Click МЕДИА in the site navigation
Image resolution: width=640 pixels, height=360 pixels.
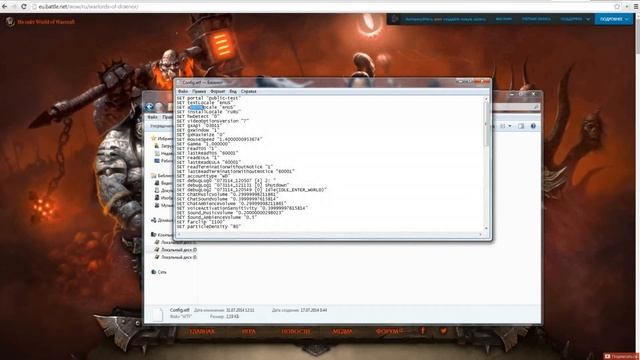[342, 331]
